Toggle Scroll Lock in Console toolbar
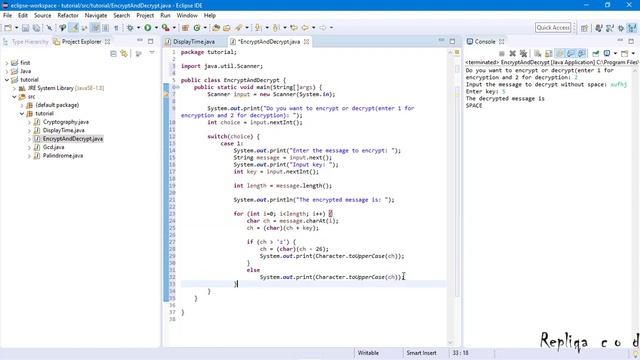 point(549,53)
